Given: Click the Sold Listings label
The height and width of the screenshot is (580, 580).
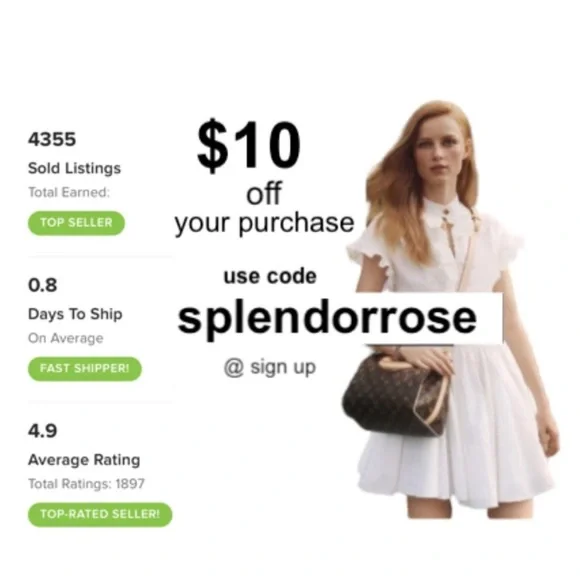Looking at the screenshot, I should coord(74,168).
